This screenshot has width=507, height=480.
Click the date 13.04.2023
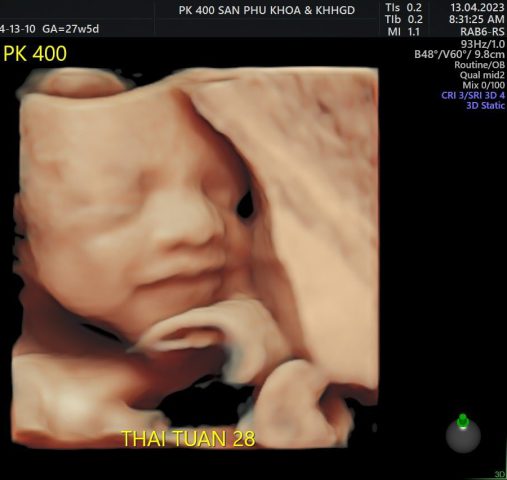[477, 7]
